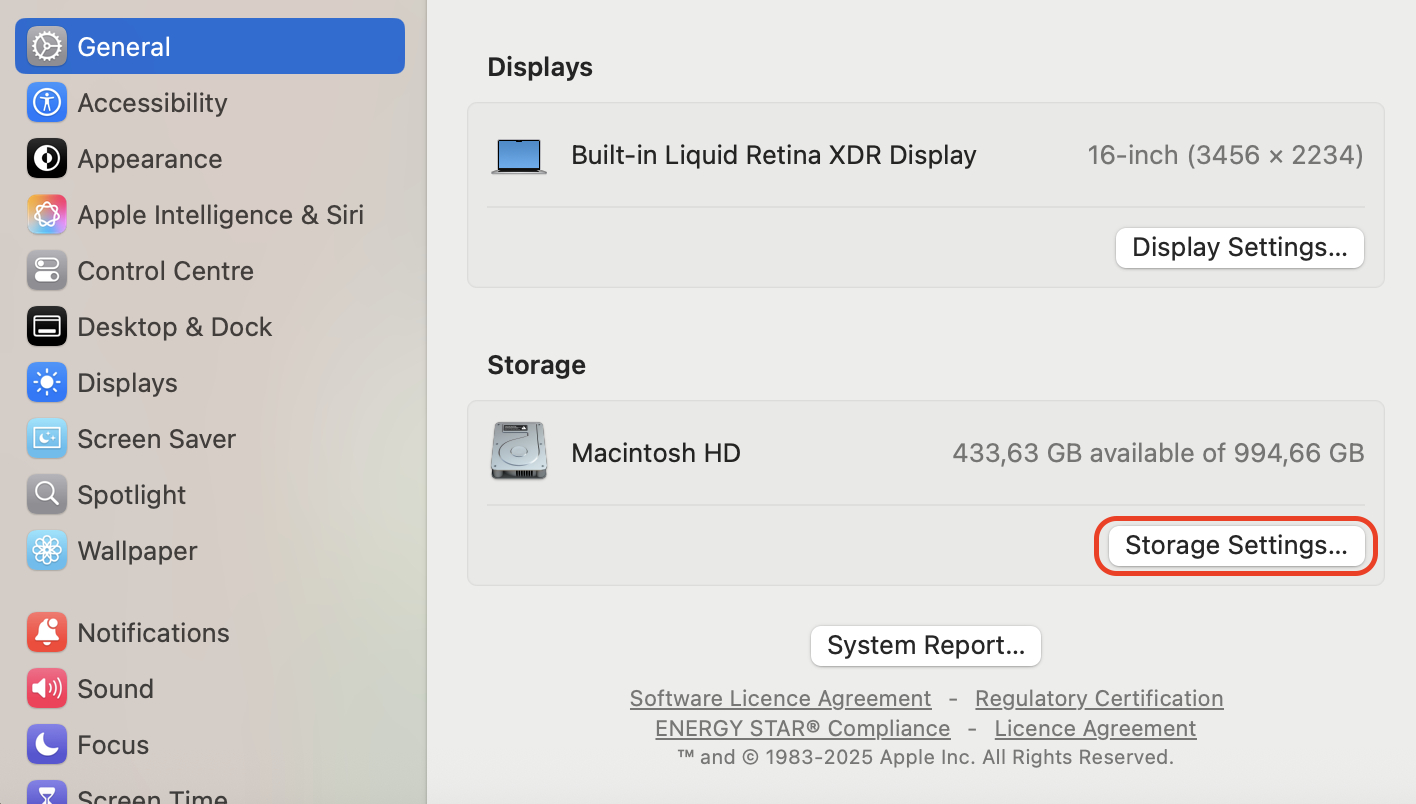Select the Appearance icon in sidebar

point(47,158)
